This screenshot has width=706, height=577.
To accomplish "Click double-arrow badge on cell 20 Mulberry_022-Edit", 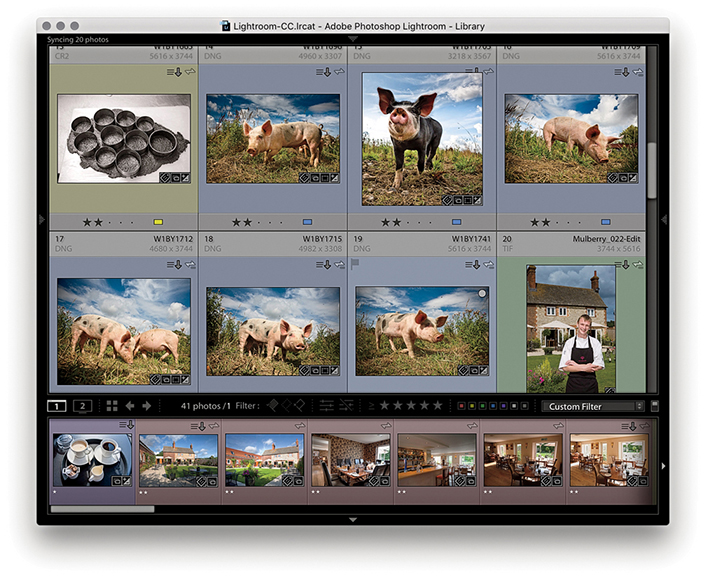I will (x=638, y=265).
